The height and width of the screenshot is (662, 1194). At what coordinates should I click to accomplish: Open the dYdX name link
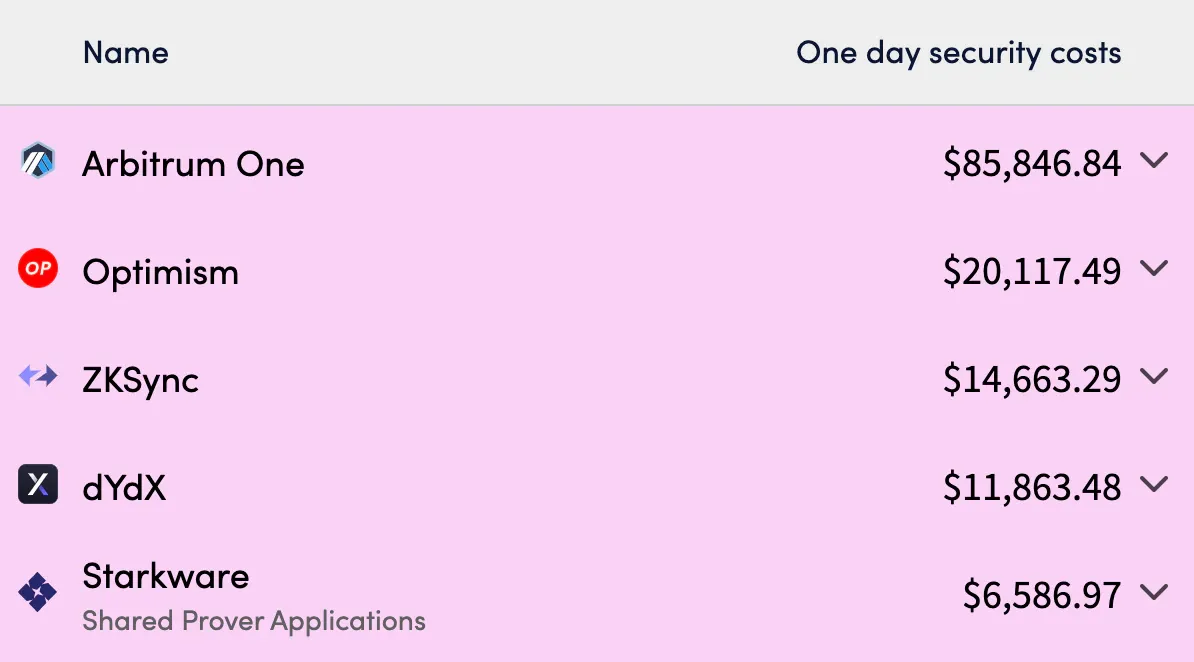(124, 488)
